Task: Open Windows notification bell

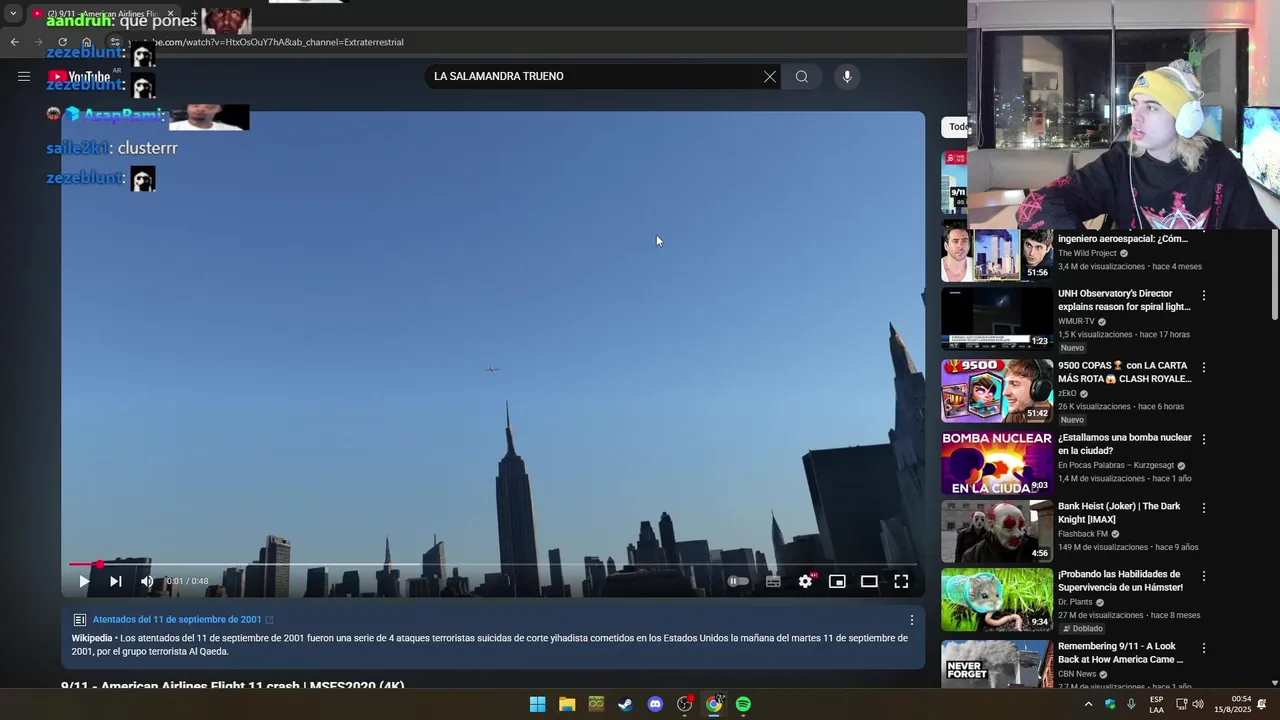Action: 1262,704
